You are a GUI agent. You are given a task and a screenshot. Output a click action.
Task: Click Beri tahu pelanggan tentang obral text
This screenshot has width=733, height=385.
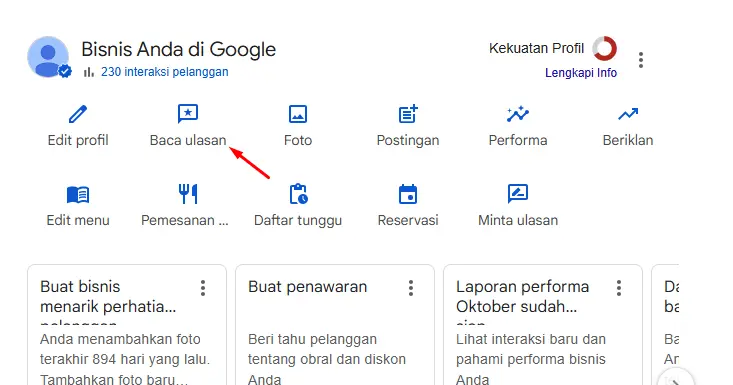click(x=327, y=359)
